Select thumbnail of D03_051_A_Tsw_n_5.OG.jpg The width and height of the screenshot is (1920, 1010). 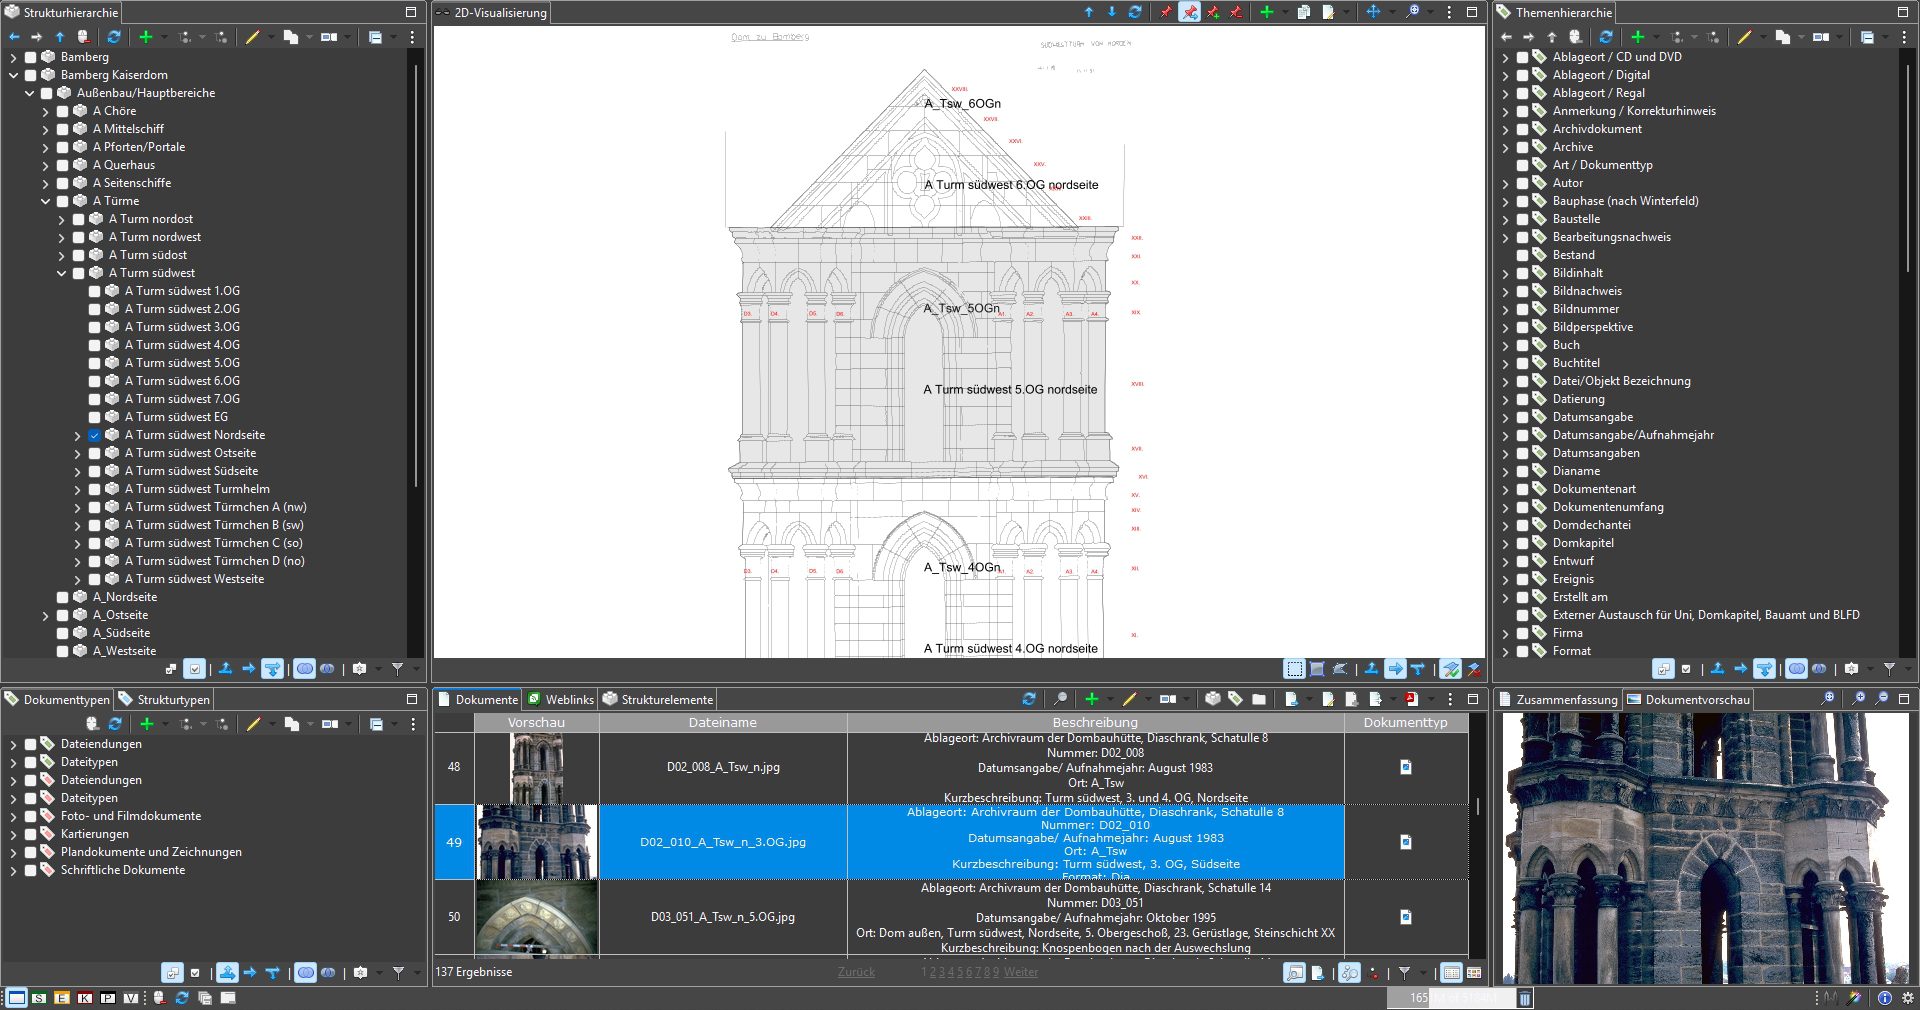click(x=536, y=917)
